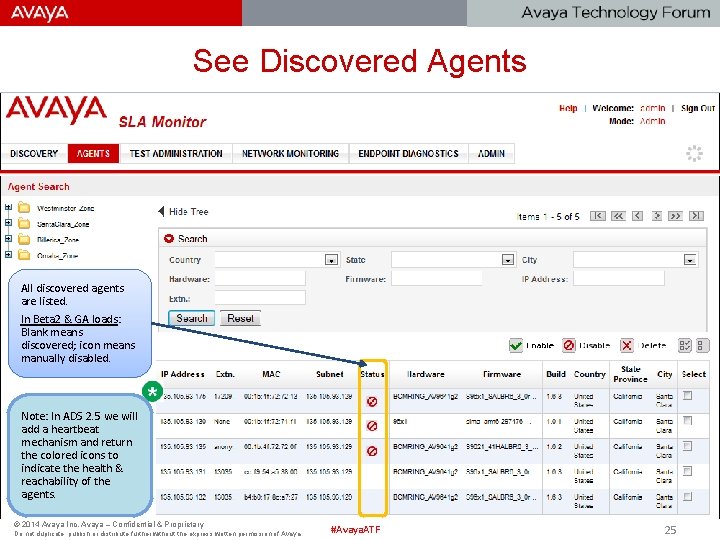Click the Westminster_Zone tree label
720x540 pixels.
coord(65,208)
